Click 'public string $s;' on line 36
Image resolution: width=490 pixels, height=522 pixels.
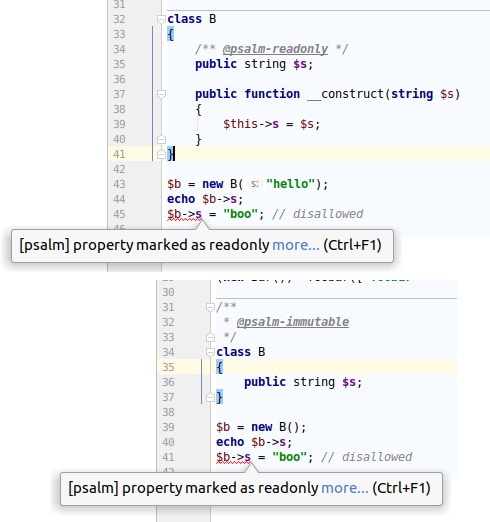303,382
